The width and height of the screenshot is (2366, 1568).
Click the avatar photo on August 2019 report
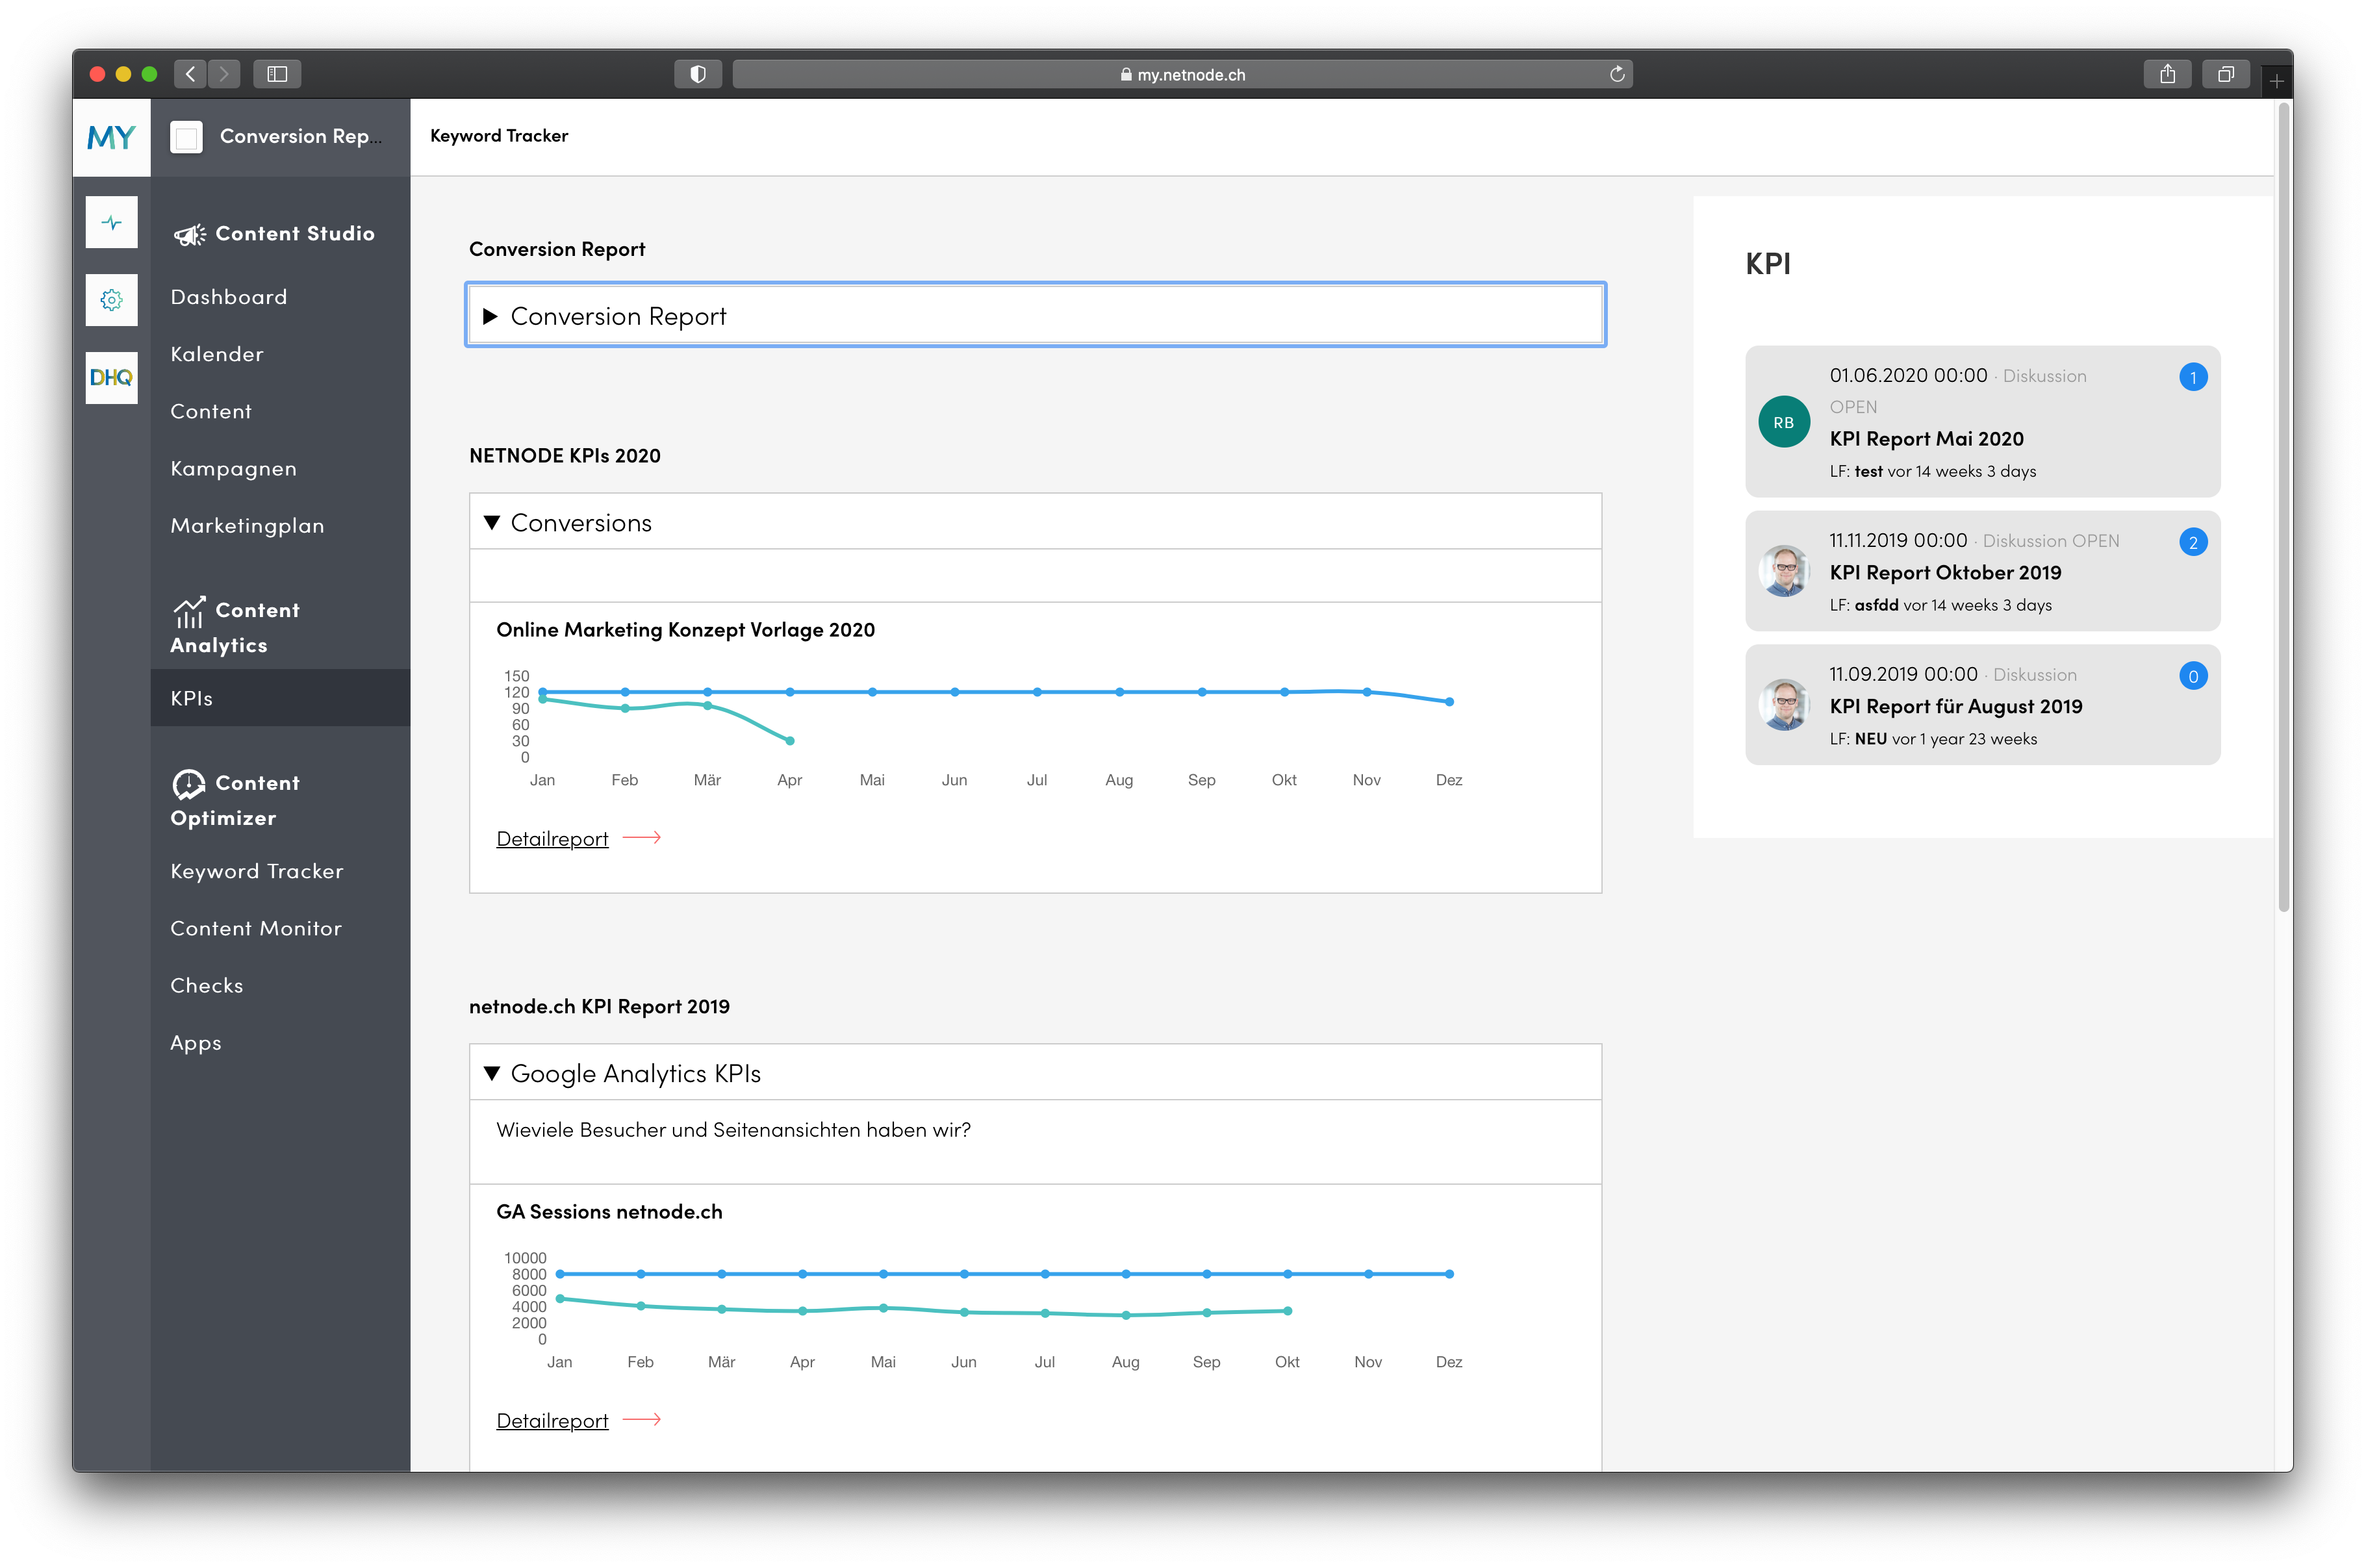point(1783,705)
